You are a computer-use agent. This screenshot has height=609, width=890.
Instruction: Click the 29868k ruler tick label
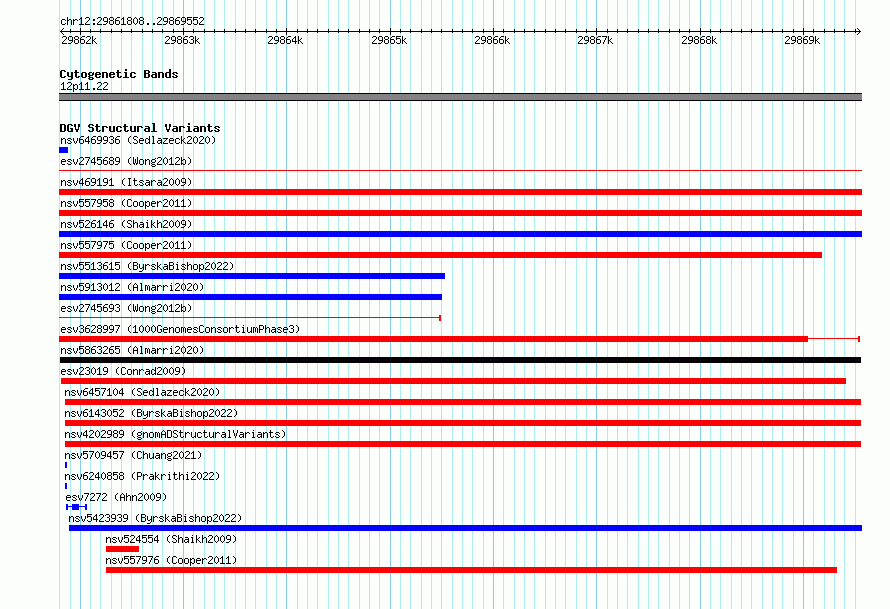699,40
